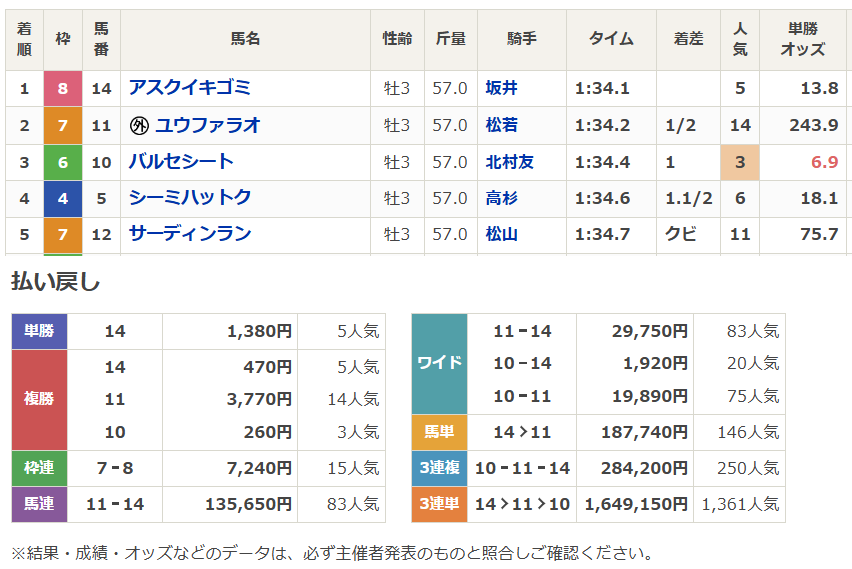
Task: Click the 単勝オッズ column header
Action: [803, 39]
